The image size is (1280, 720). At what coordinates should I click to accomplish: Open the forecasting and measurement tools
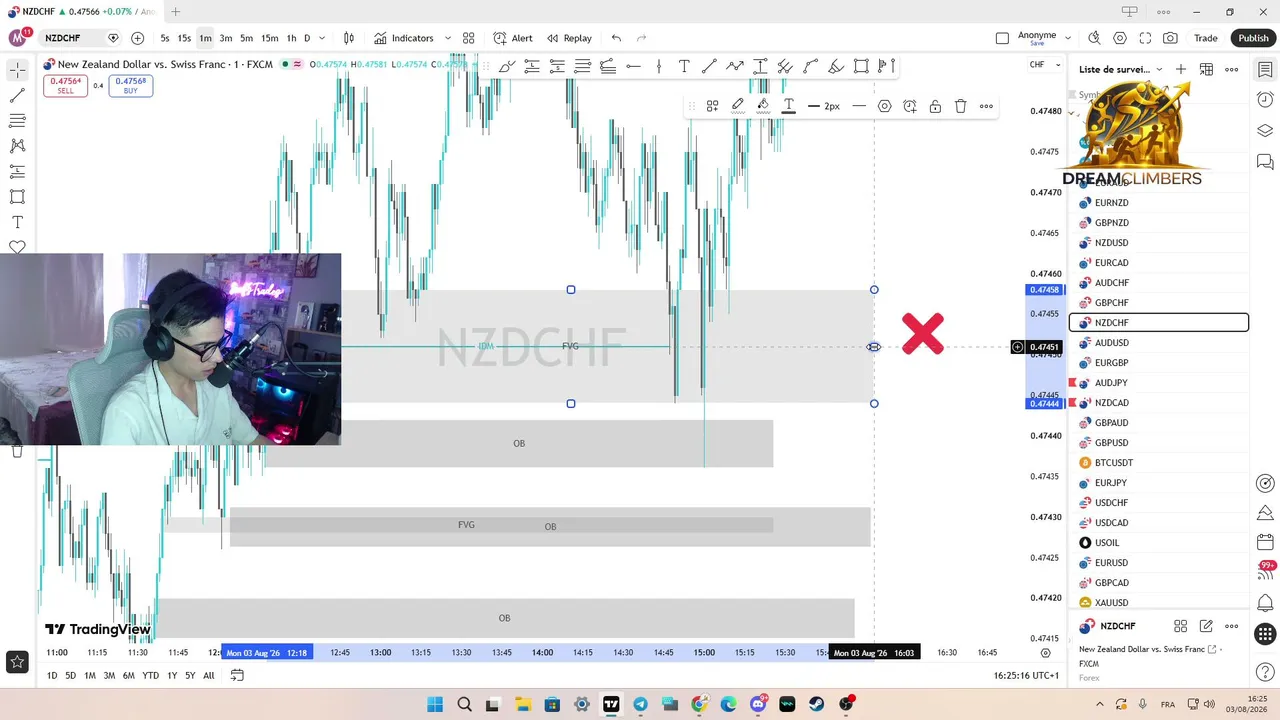(x=17, y=171)
